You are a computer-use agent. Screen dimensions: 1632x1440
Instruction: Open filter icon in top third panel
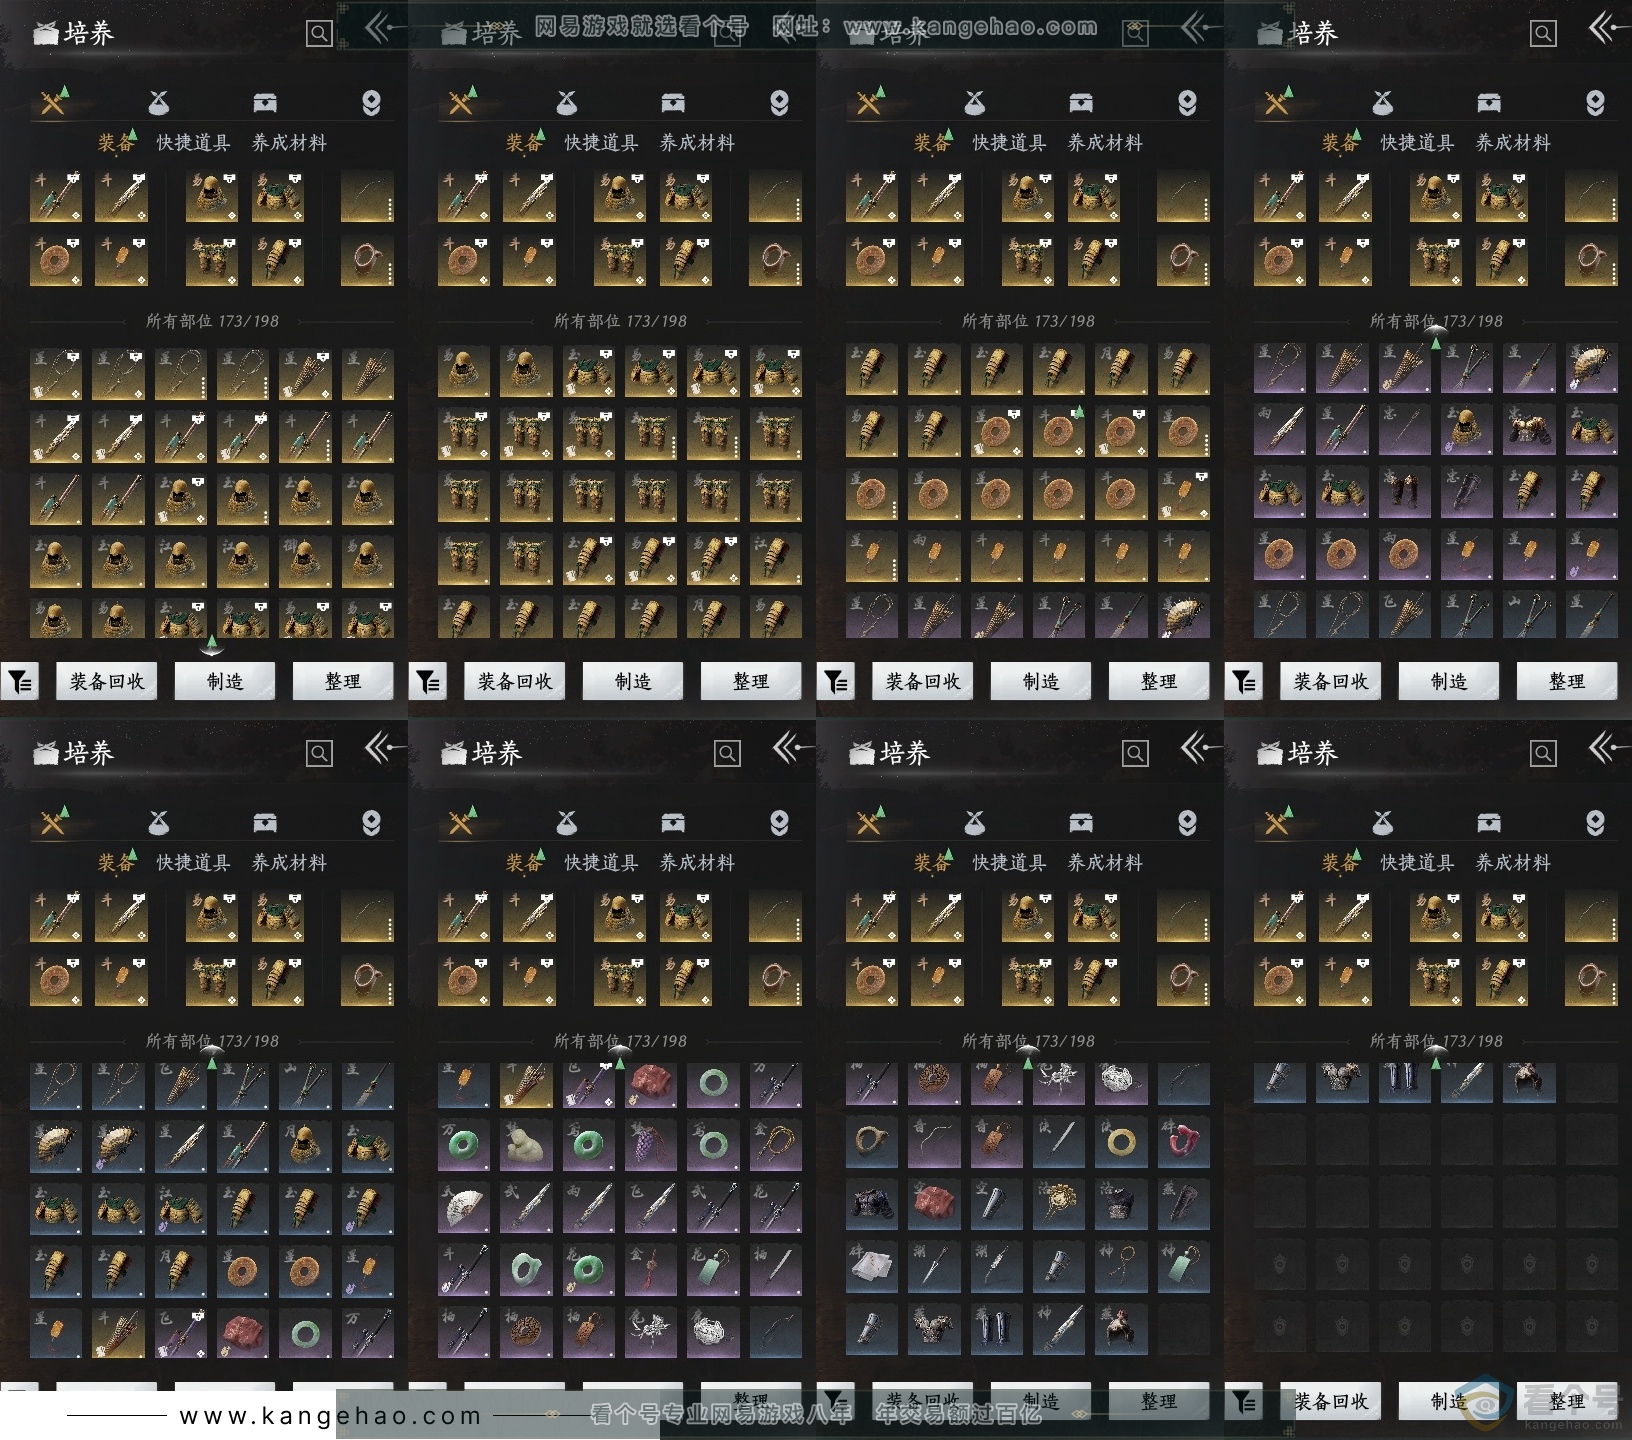836,681
